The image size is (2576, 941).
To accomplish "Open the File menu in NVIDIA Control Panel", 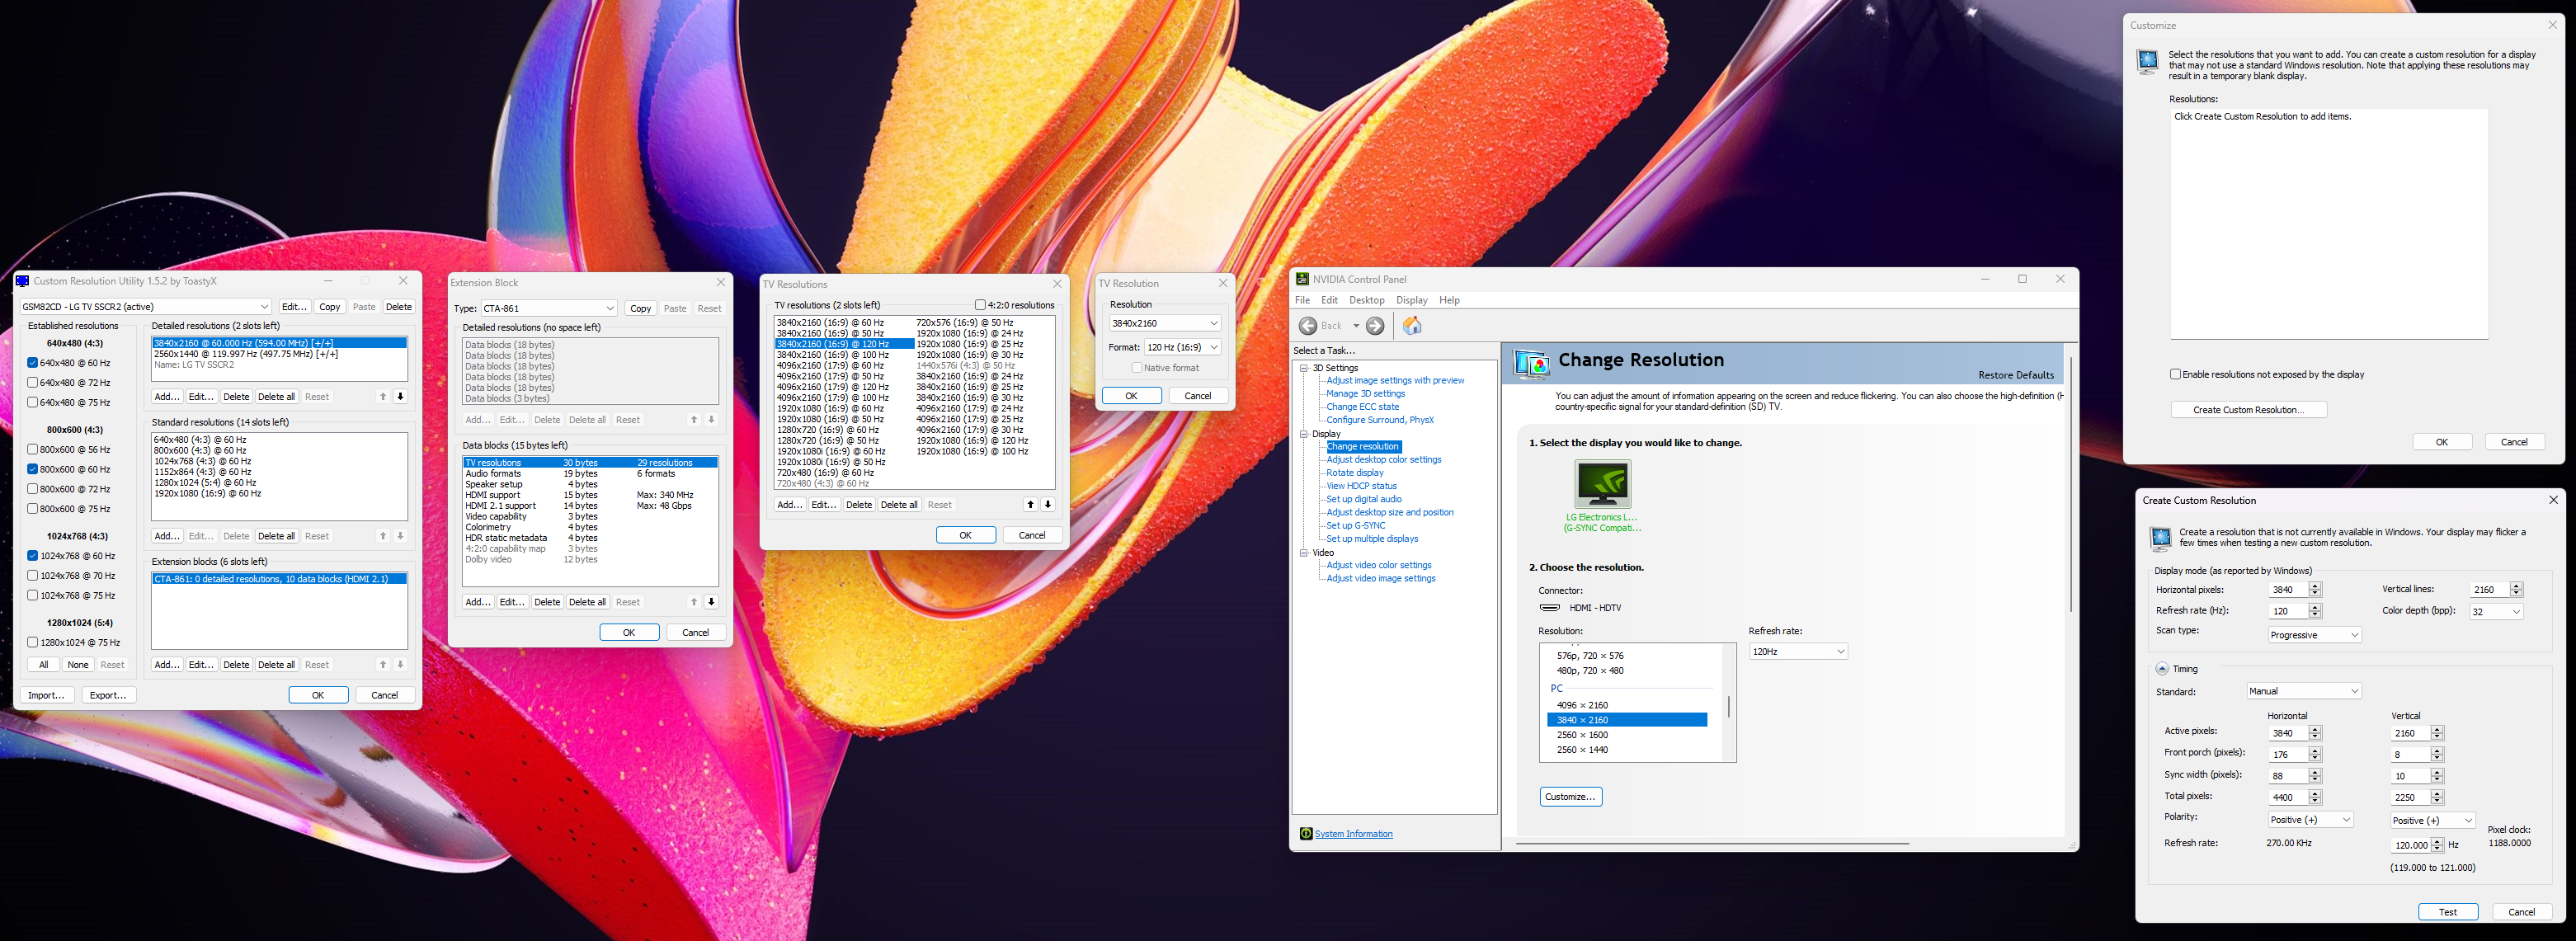I will pyautogui.click(x=1302, y=300).
